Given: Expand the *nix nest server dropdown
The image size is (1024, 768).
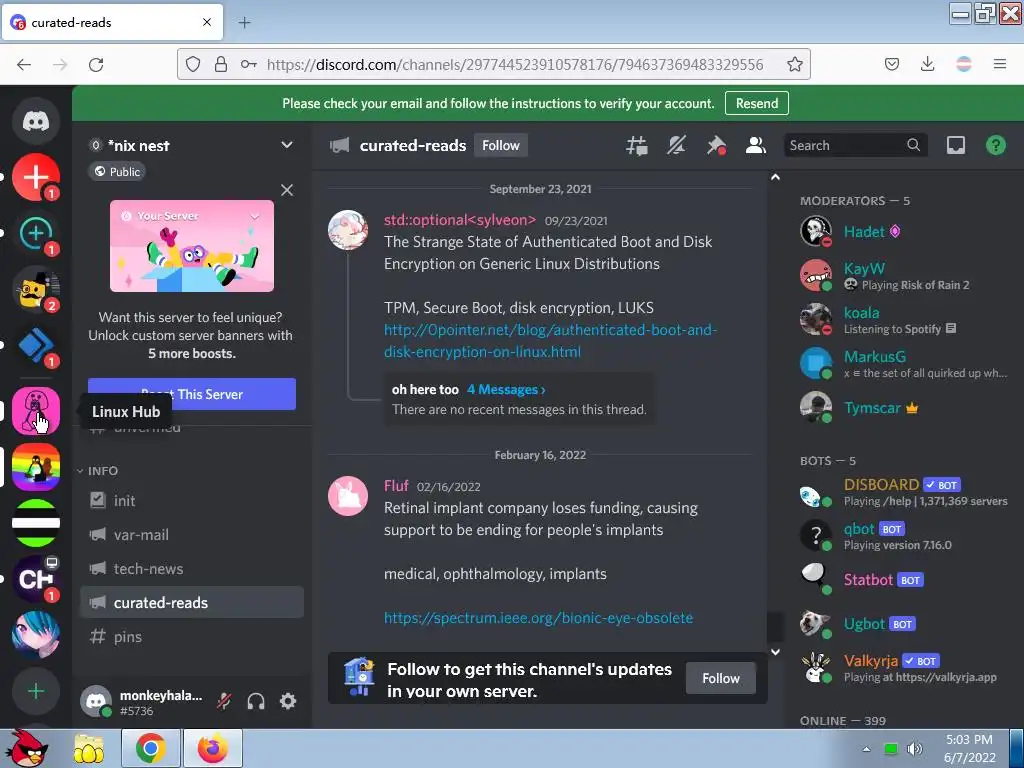Looking at the screenshot, I should [x=287, y=145].
